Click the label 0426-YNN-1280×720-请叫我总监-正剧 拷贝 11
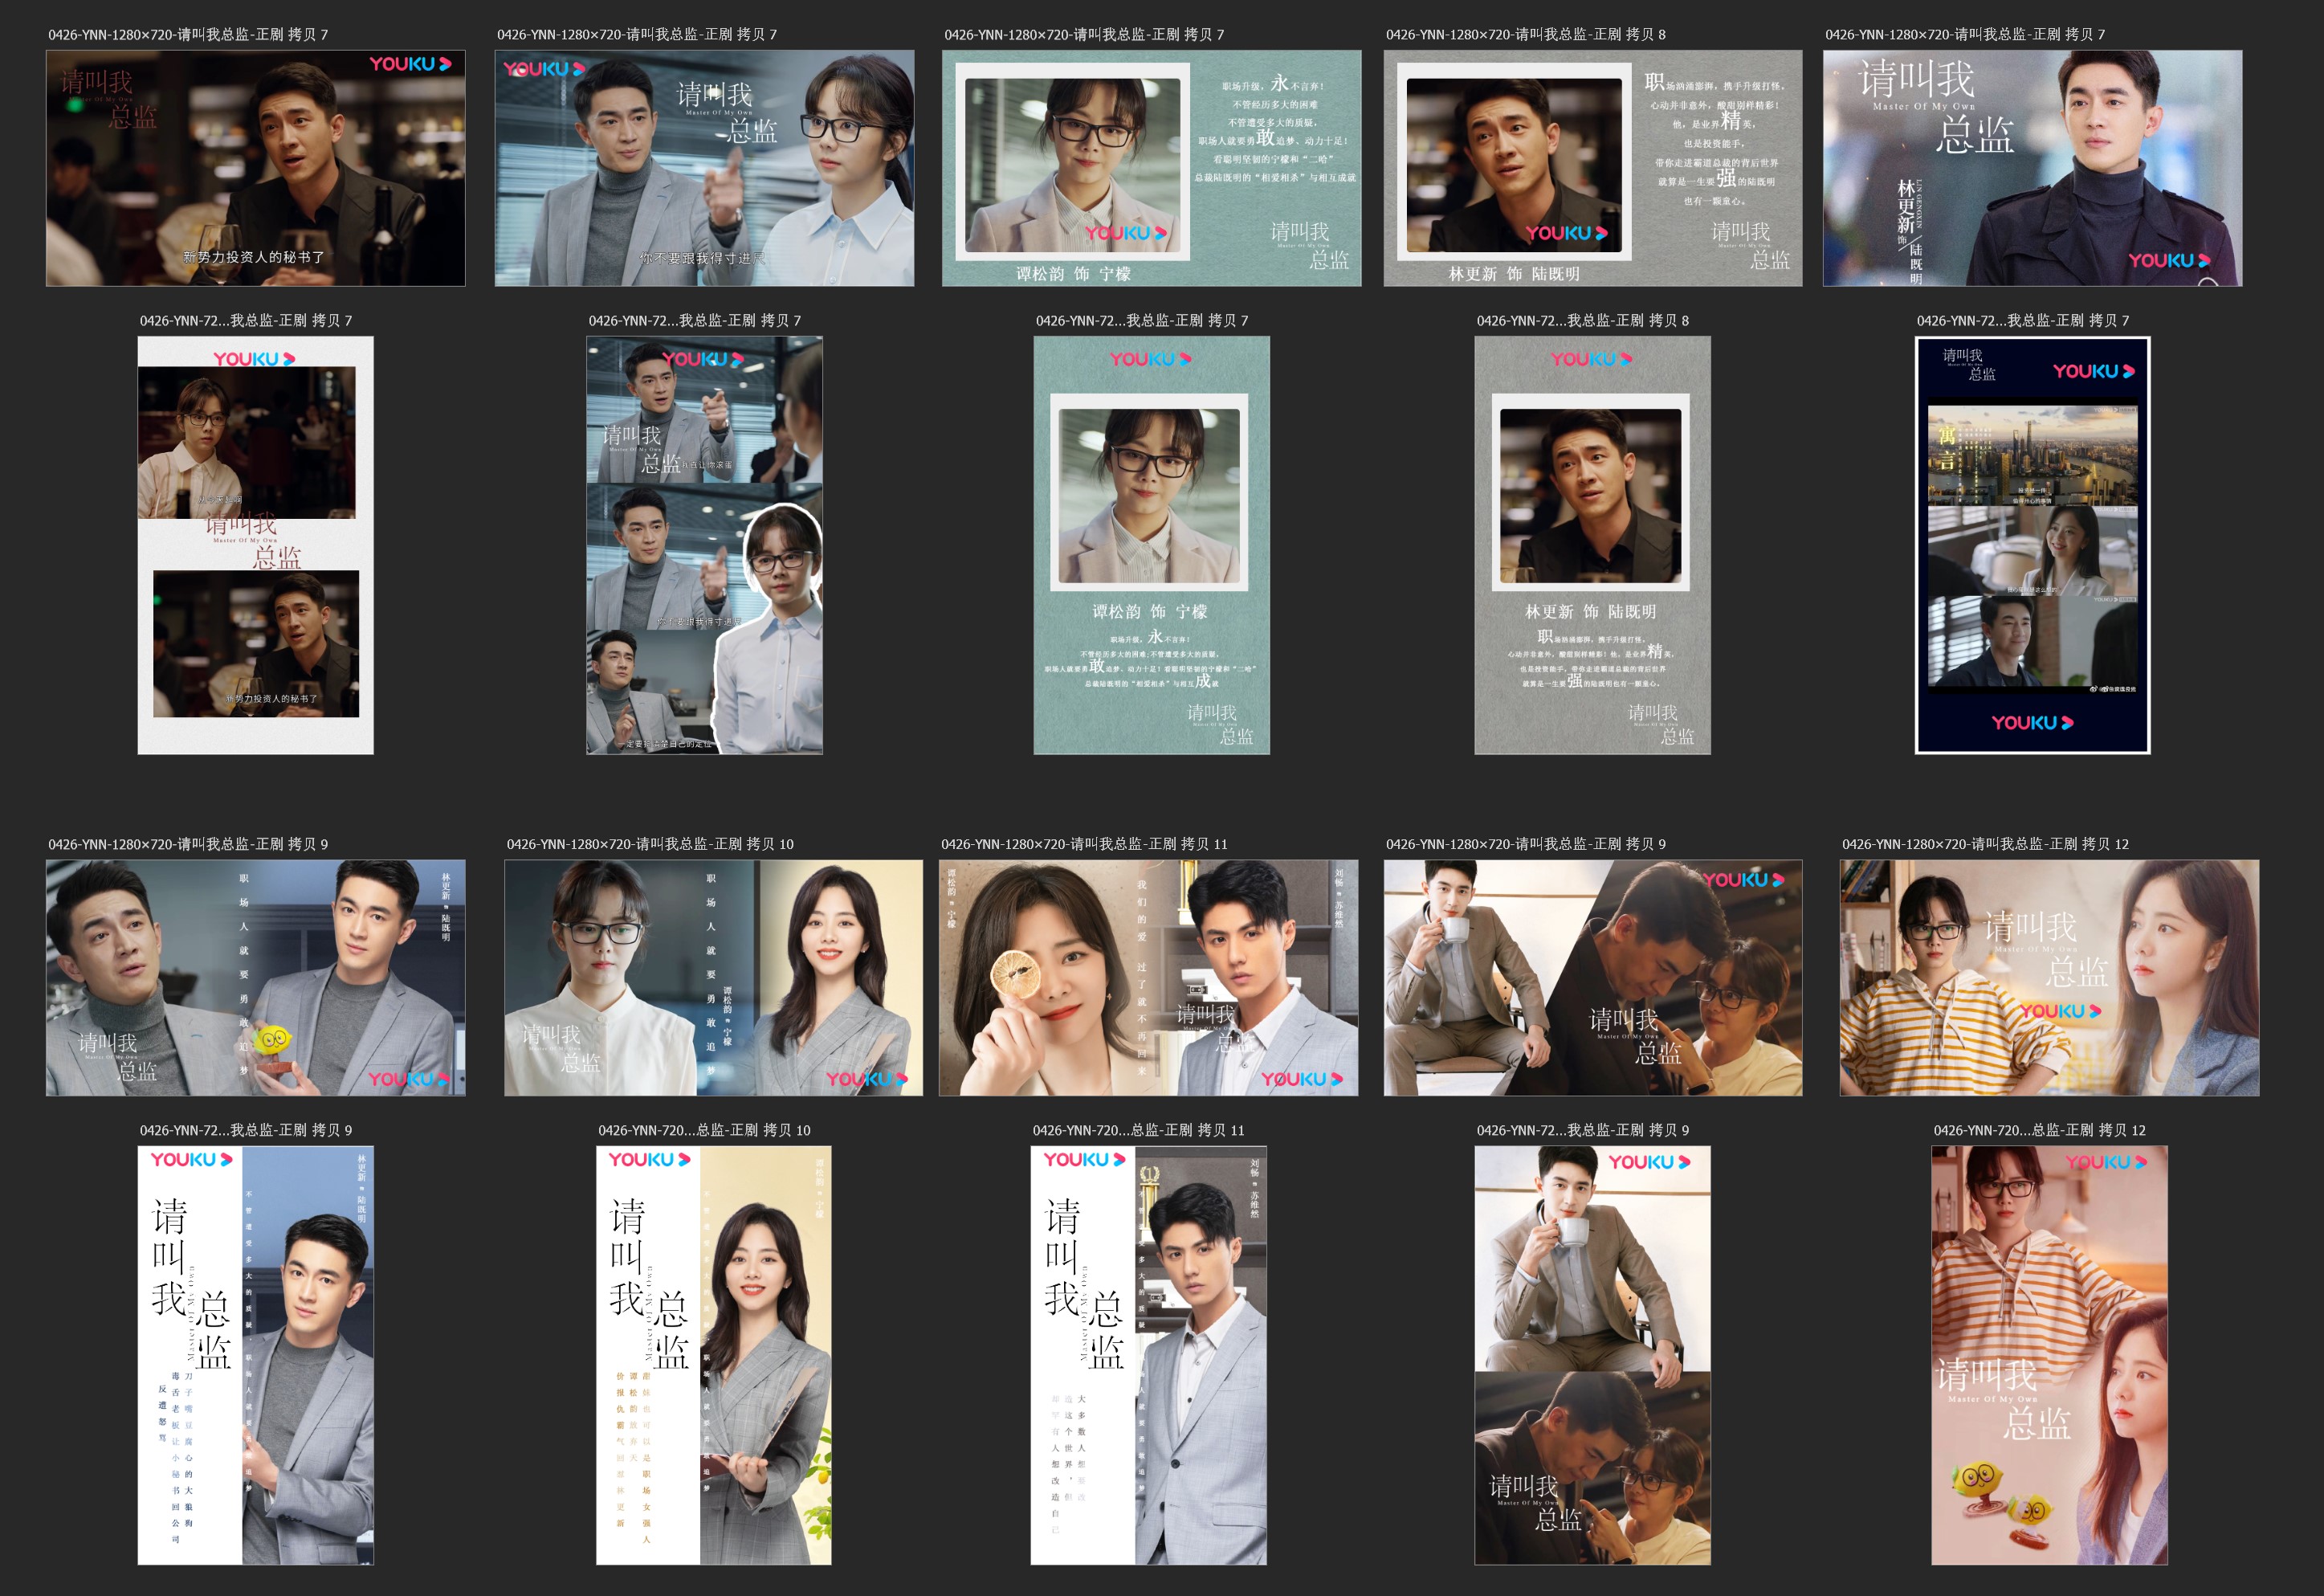The height and width of the screenshot is (1596, 2324). 1084,844
